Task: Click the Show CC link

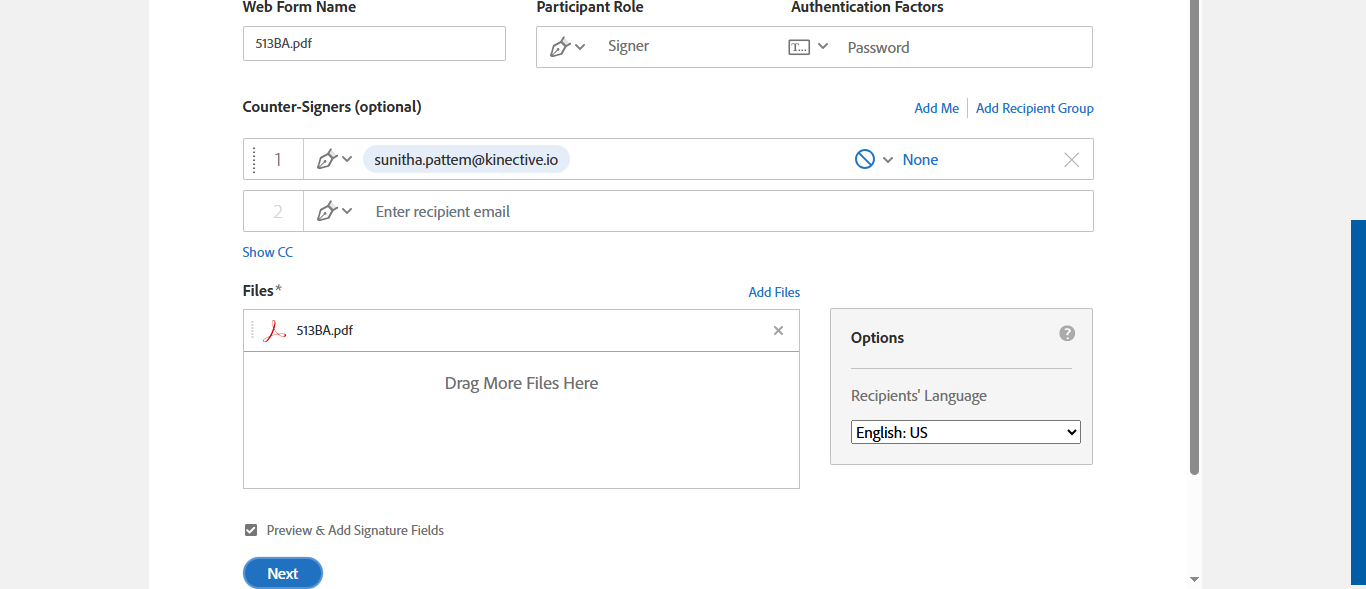Action: (x=267, y=252)
